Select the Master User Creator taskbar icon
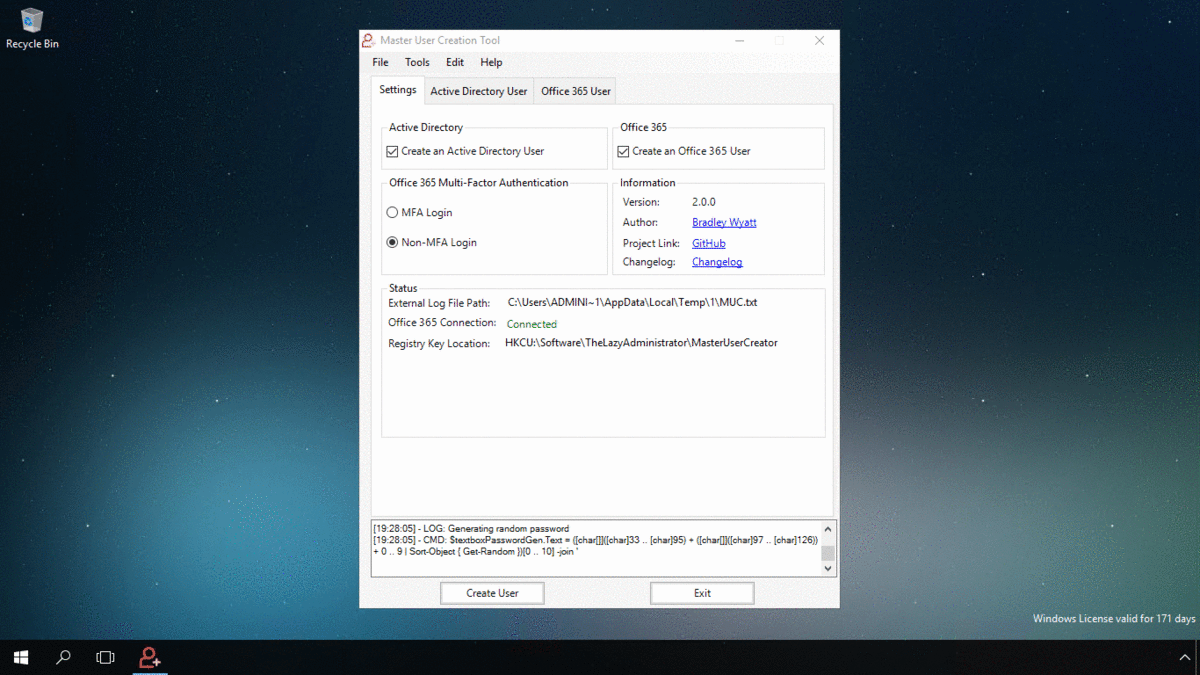1200x675 pixels. pyautogui.click(x=150, y=657)
